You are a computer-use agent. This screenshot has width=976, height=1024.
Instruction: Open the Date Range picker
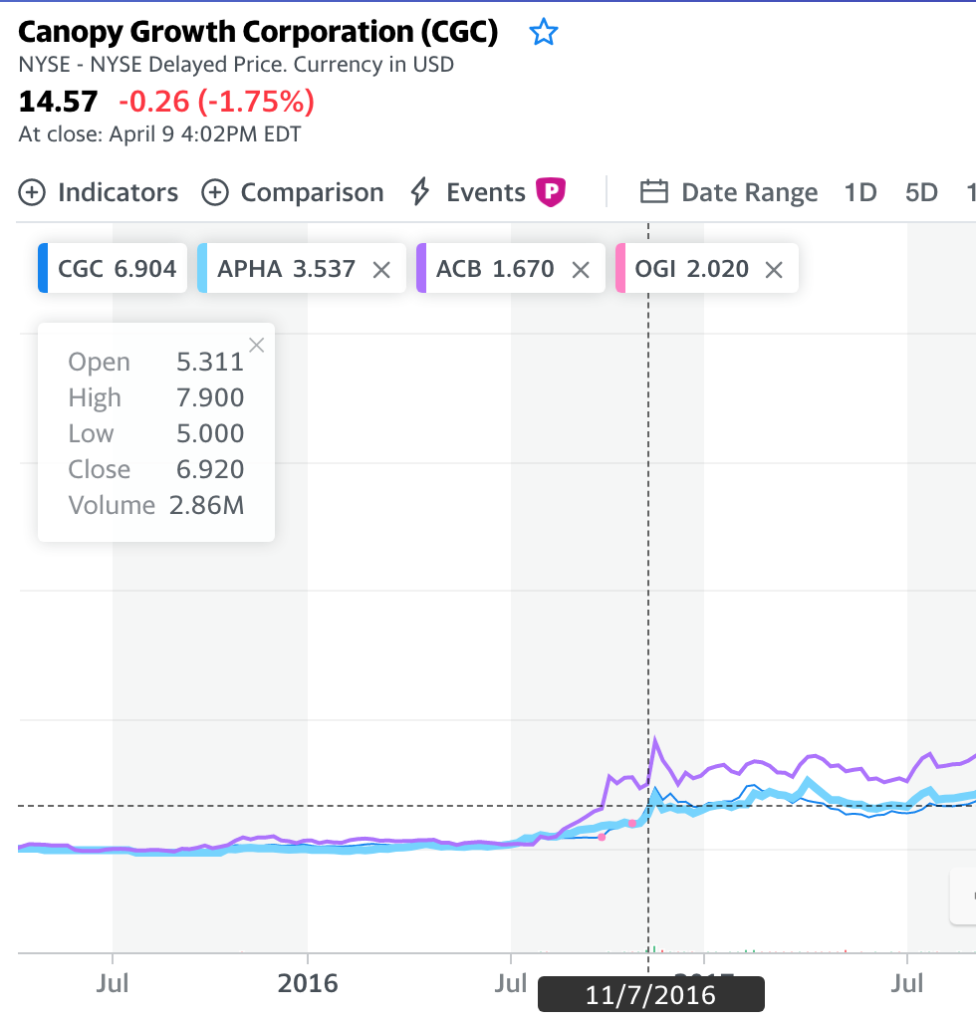728,193
